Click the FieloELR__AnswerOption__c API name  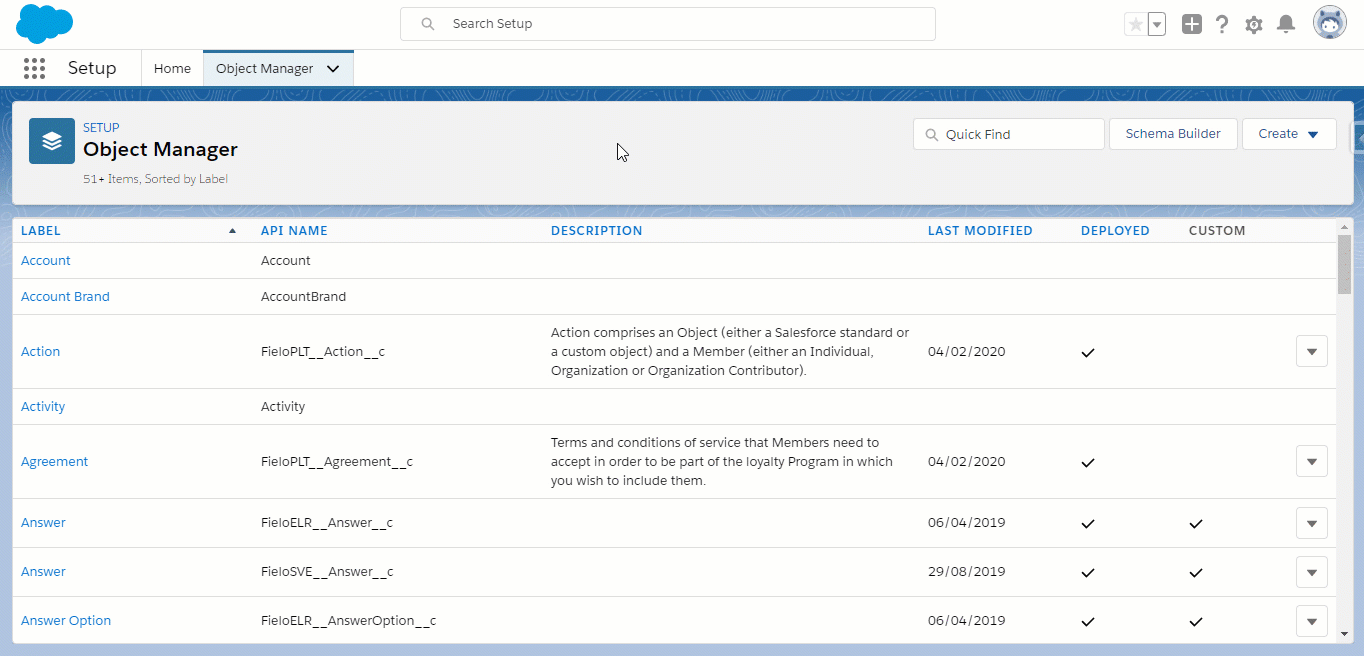point(348,621)
